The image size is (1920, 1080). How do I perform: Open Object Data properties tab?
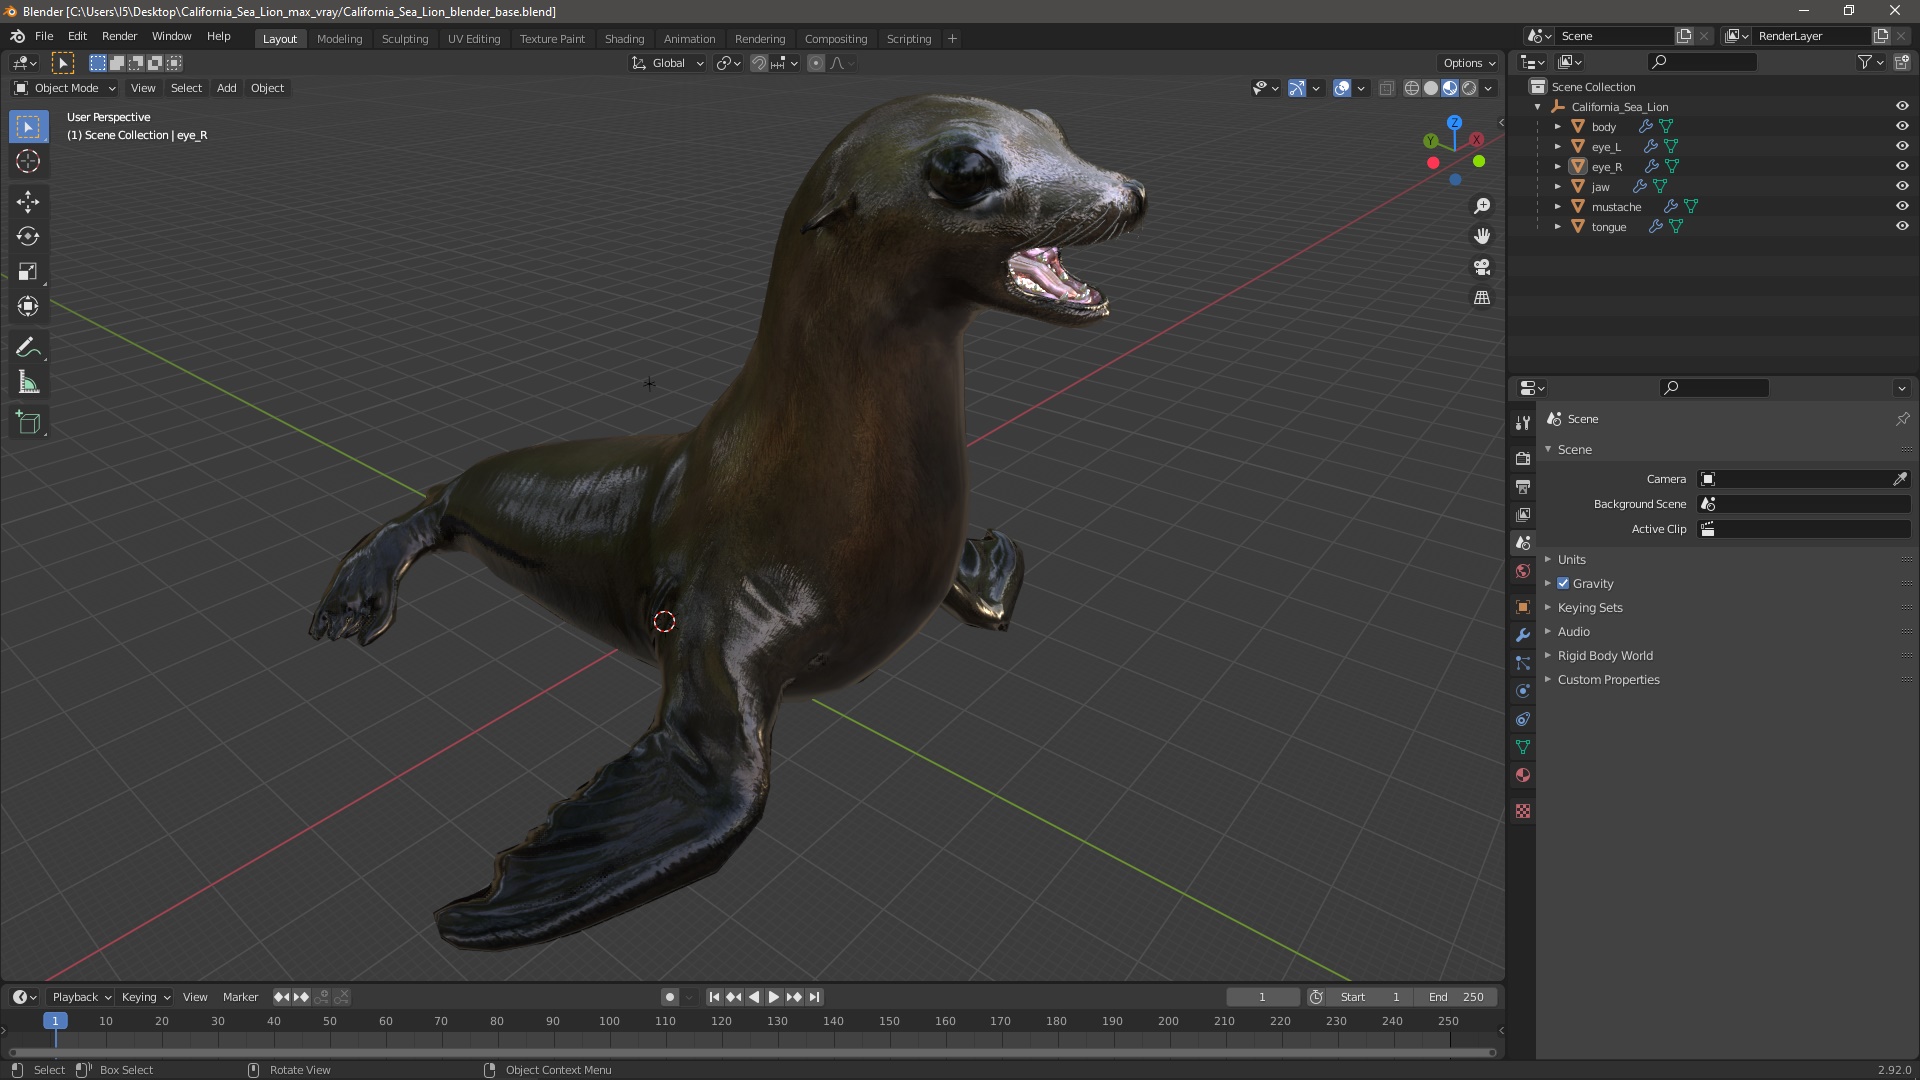pos(1523,747)
